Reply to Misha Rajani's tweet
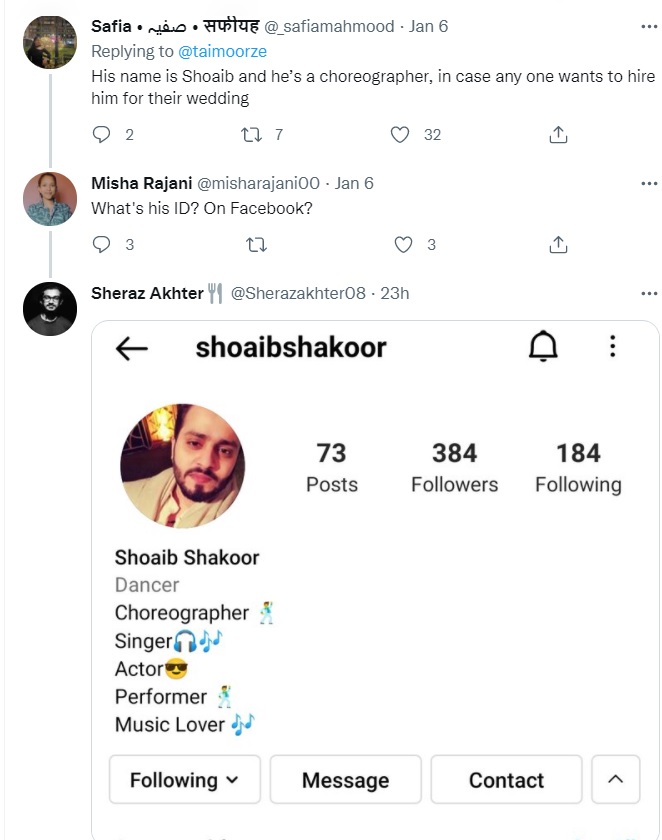Viewport: 662px width, 840px height. (x=101, y=244)
